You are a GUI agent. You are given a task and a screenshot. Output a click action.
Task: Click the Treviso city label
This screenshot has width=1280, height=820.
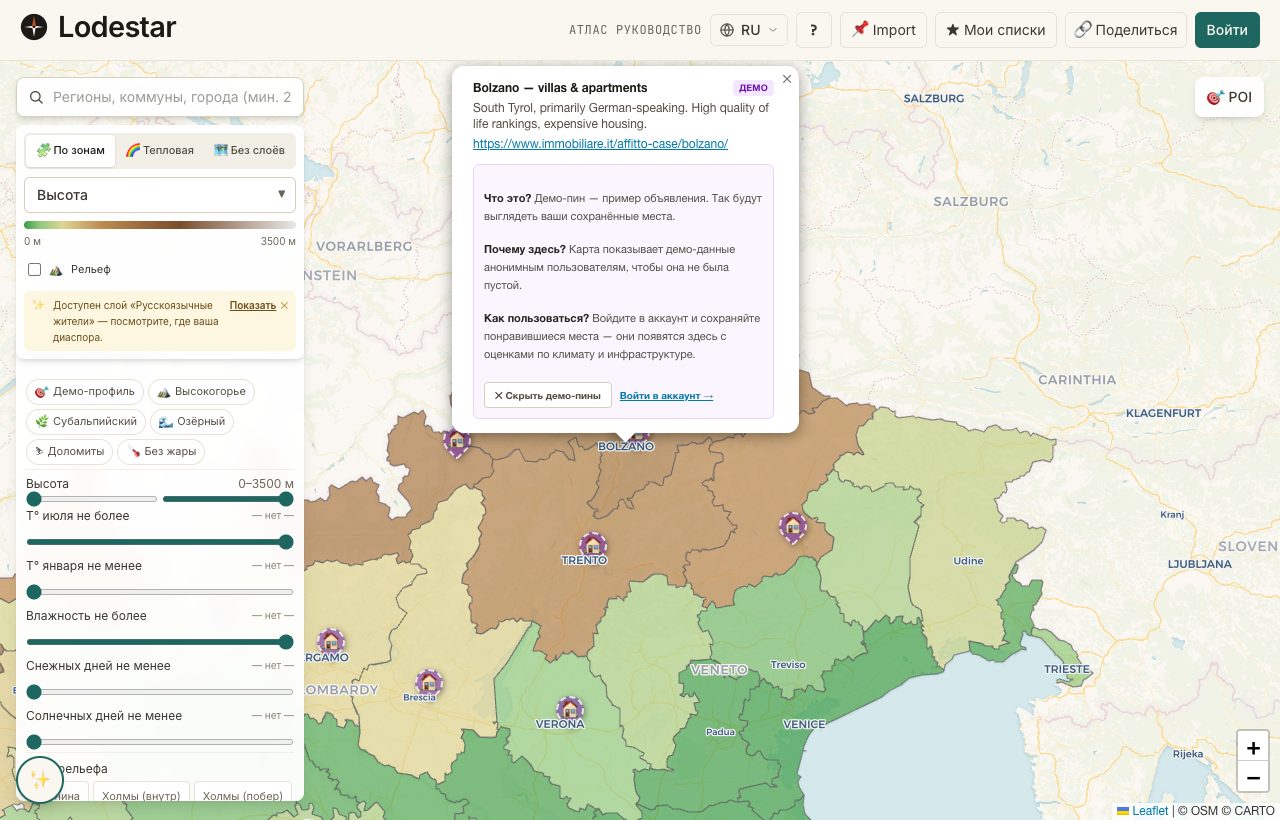[788, 665]
